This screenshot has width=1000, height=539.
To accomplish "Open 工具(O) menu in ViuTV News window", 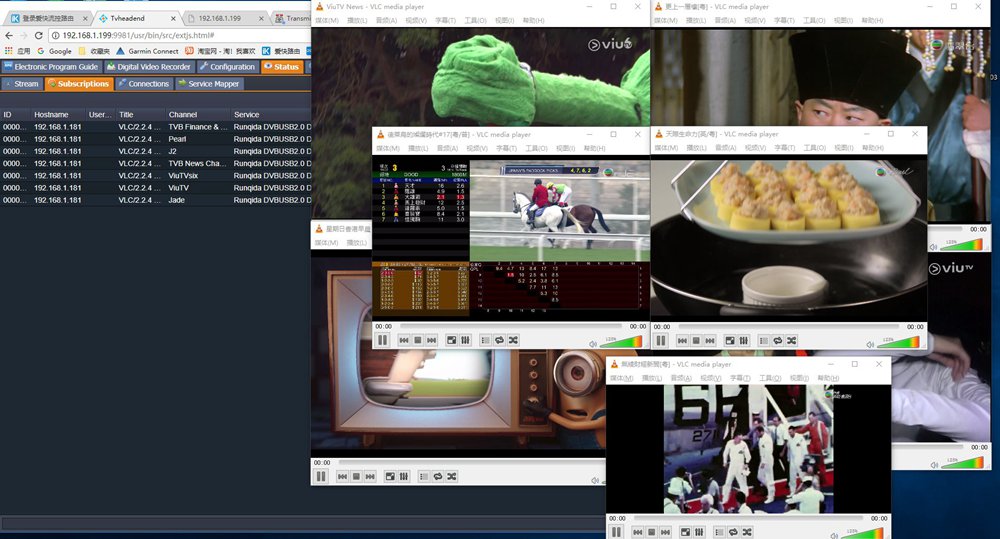I will 475,20.
